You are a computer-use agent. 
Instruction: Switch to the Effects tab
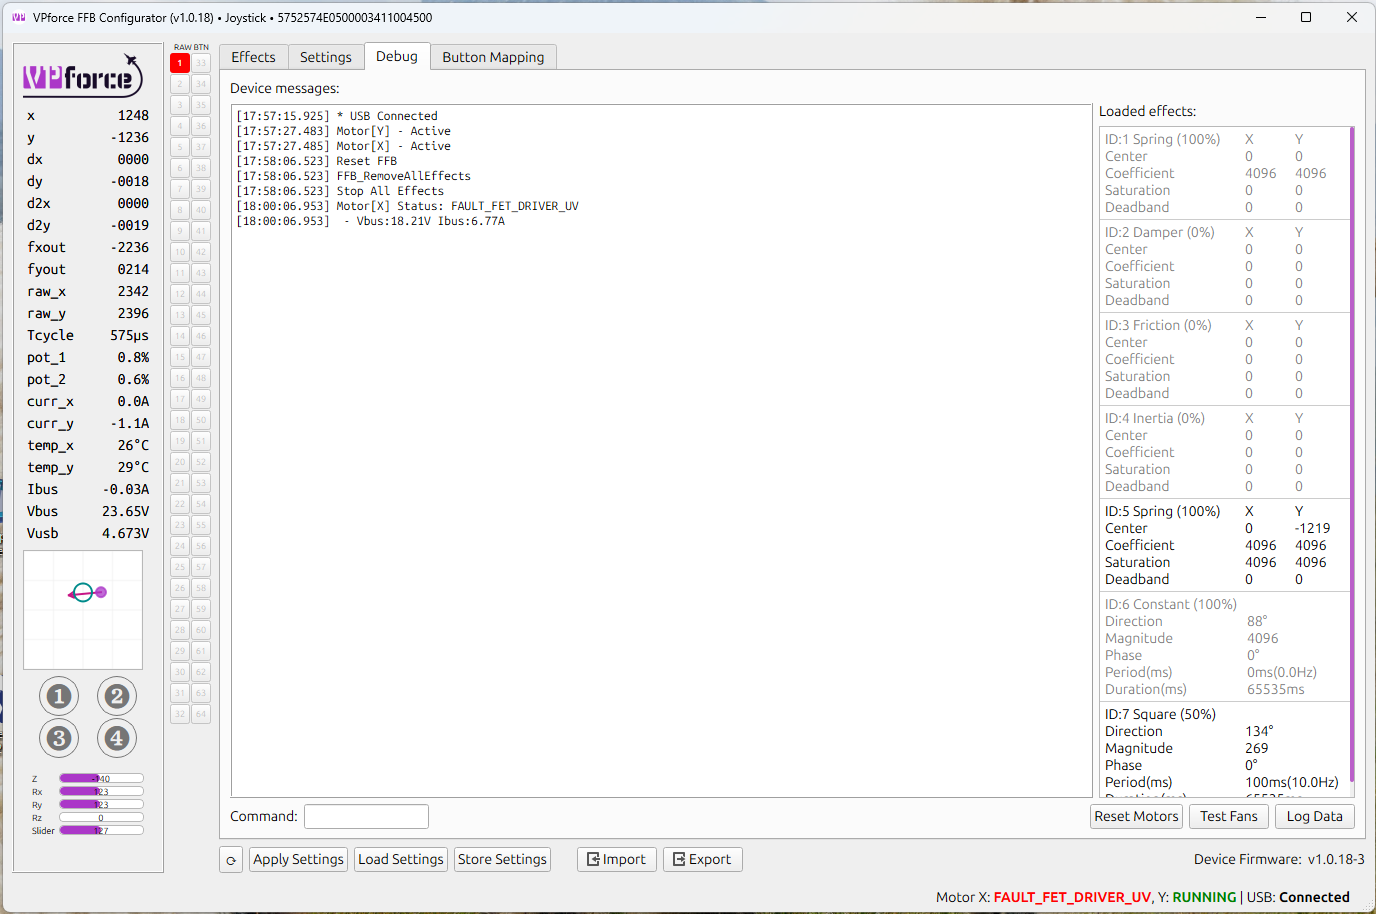pyautogui.click(x=253, y=57)
